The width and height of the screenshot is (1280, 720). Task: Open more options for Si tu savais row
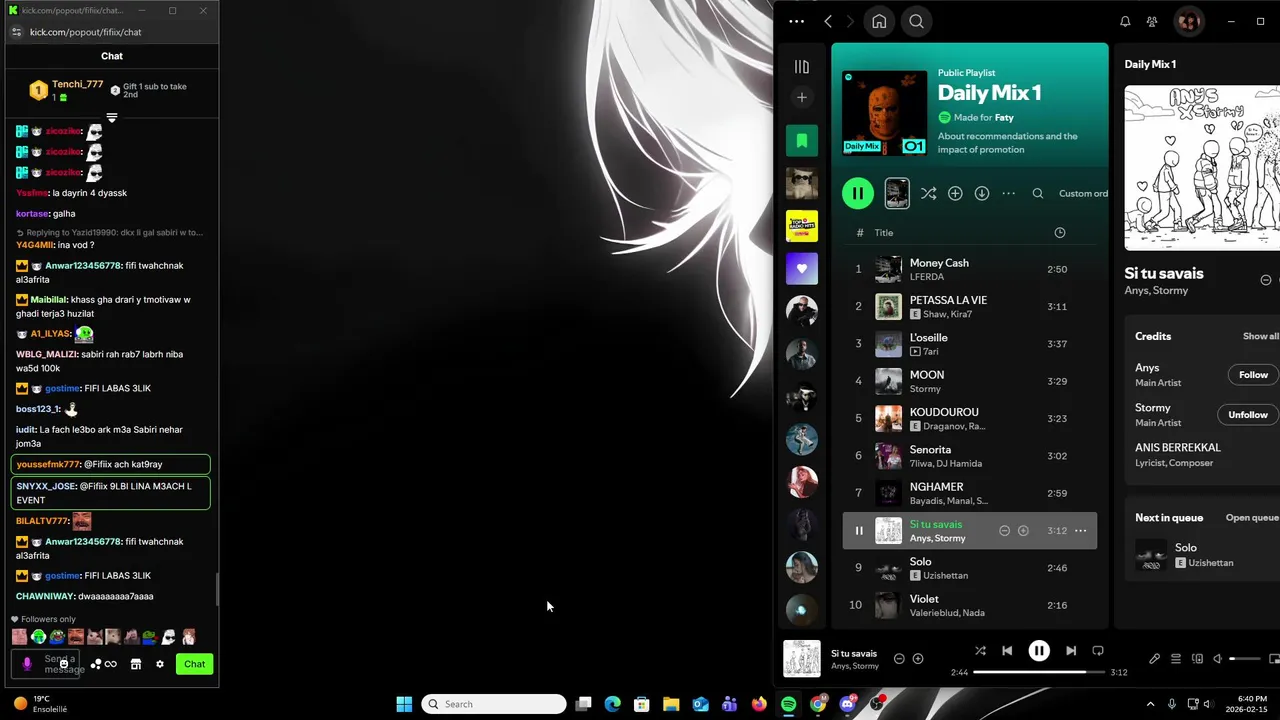click(1080, 531)
